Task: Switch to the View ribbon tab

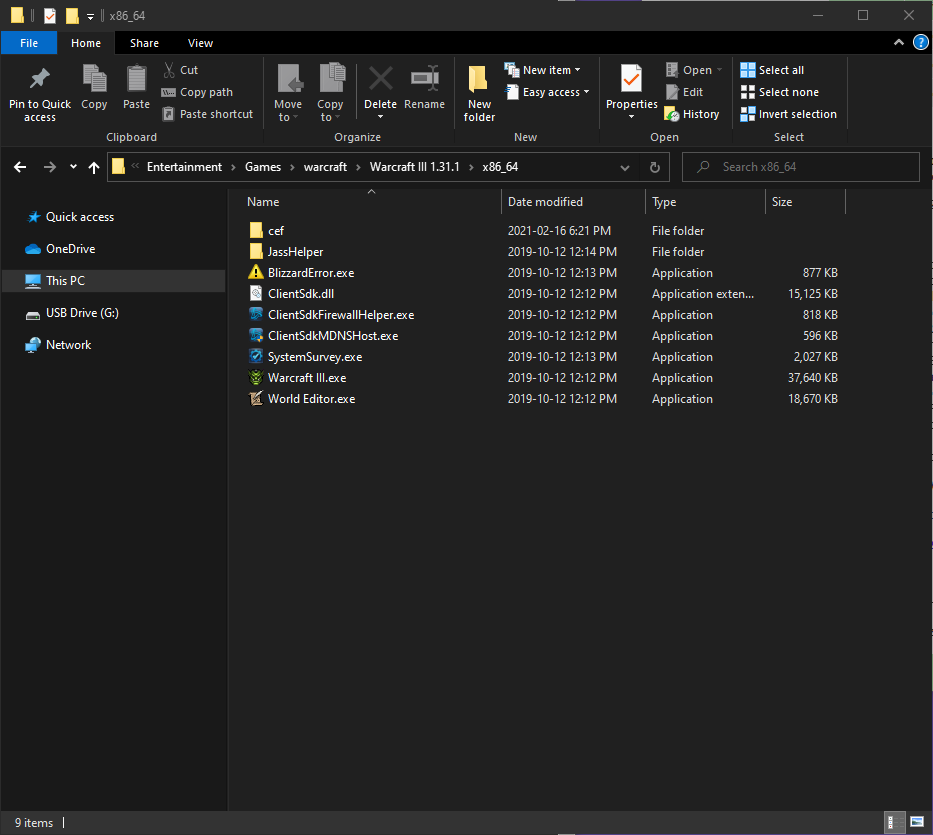Action: click(x=200, y=43)
